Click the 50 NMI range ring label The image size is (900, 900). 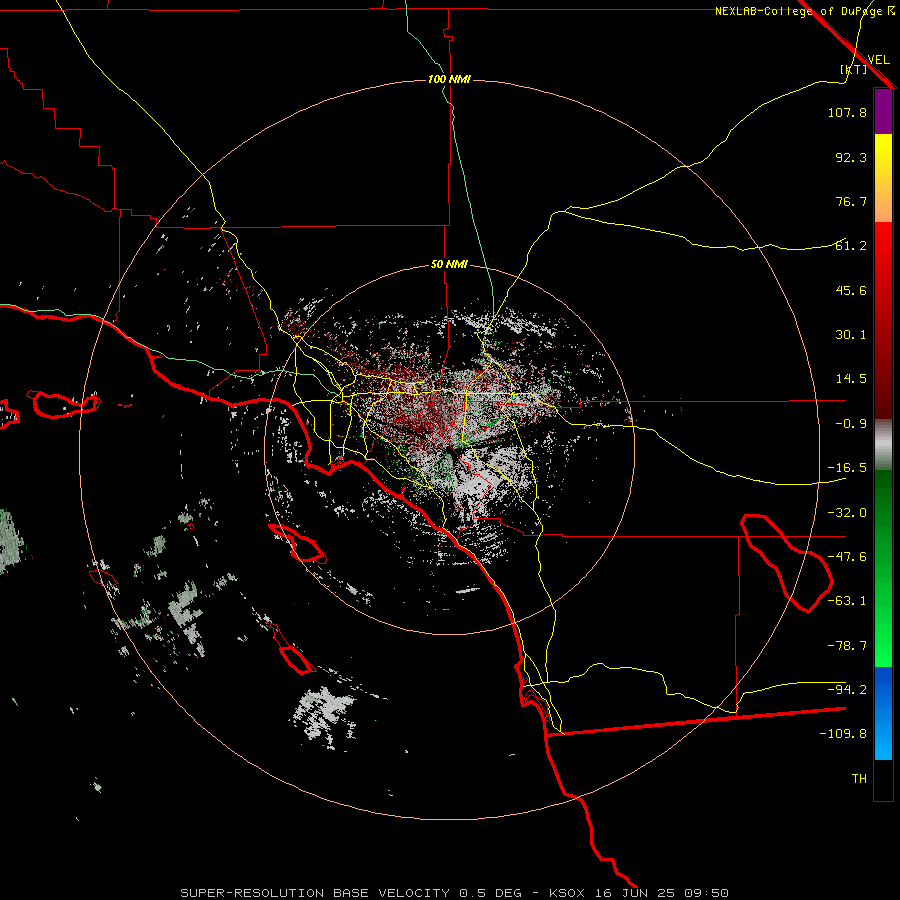tap(449, 265)
